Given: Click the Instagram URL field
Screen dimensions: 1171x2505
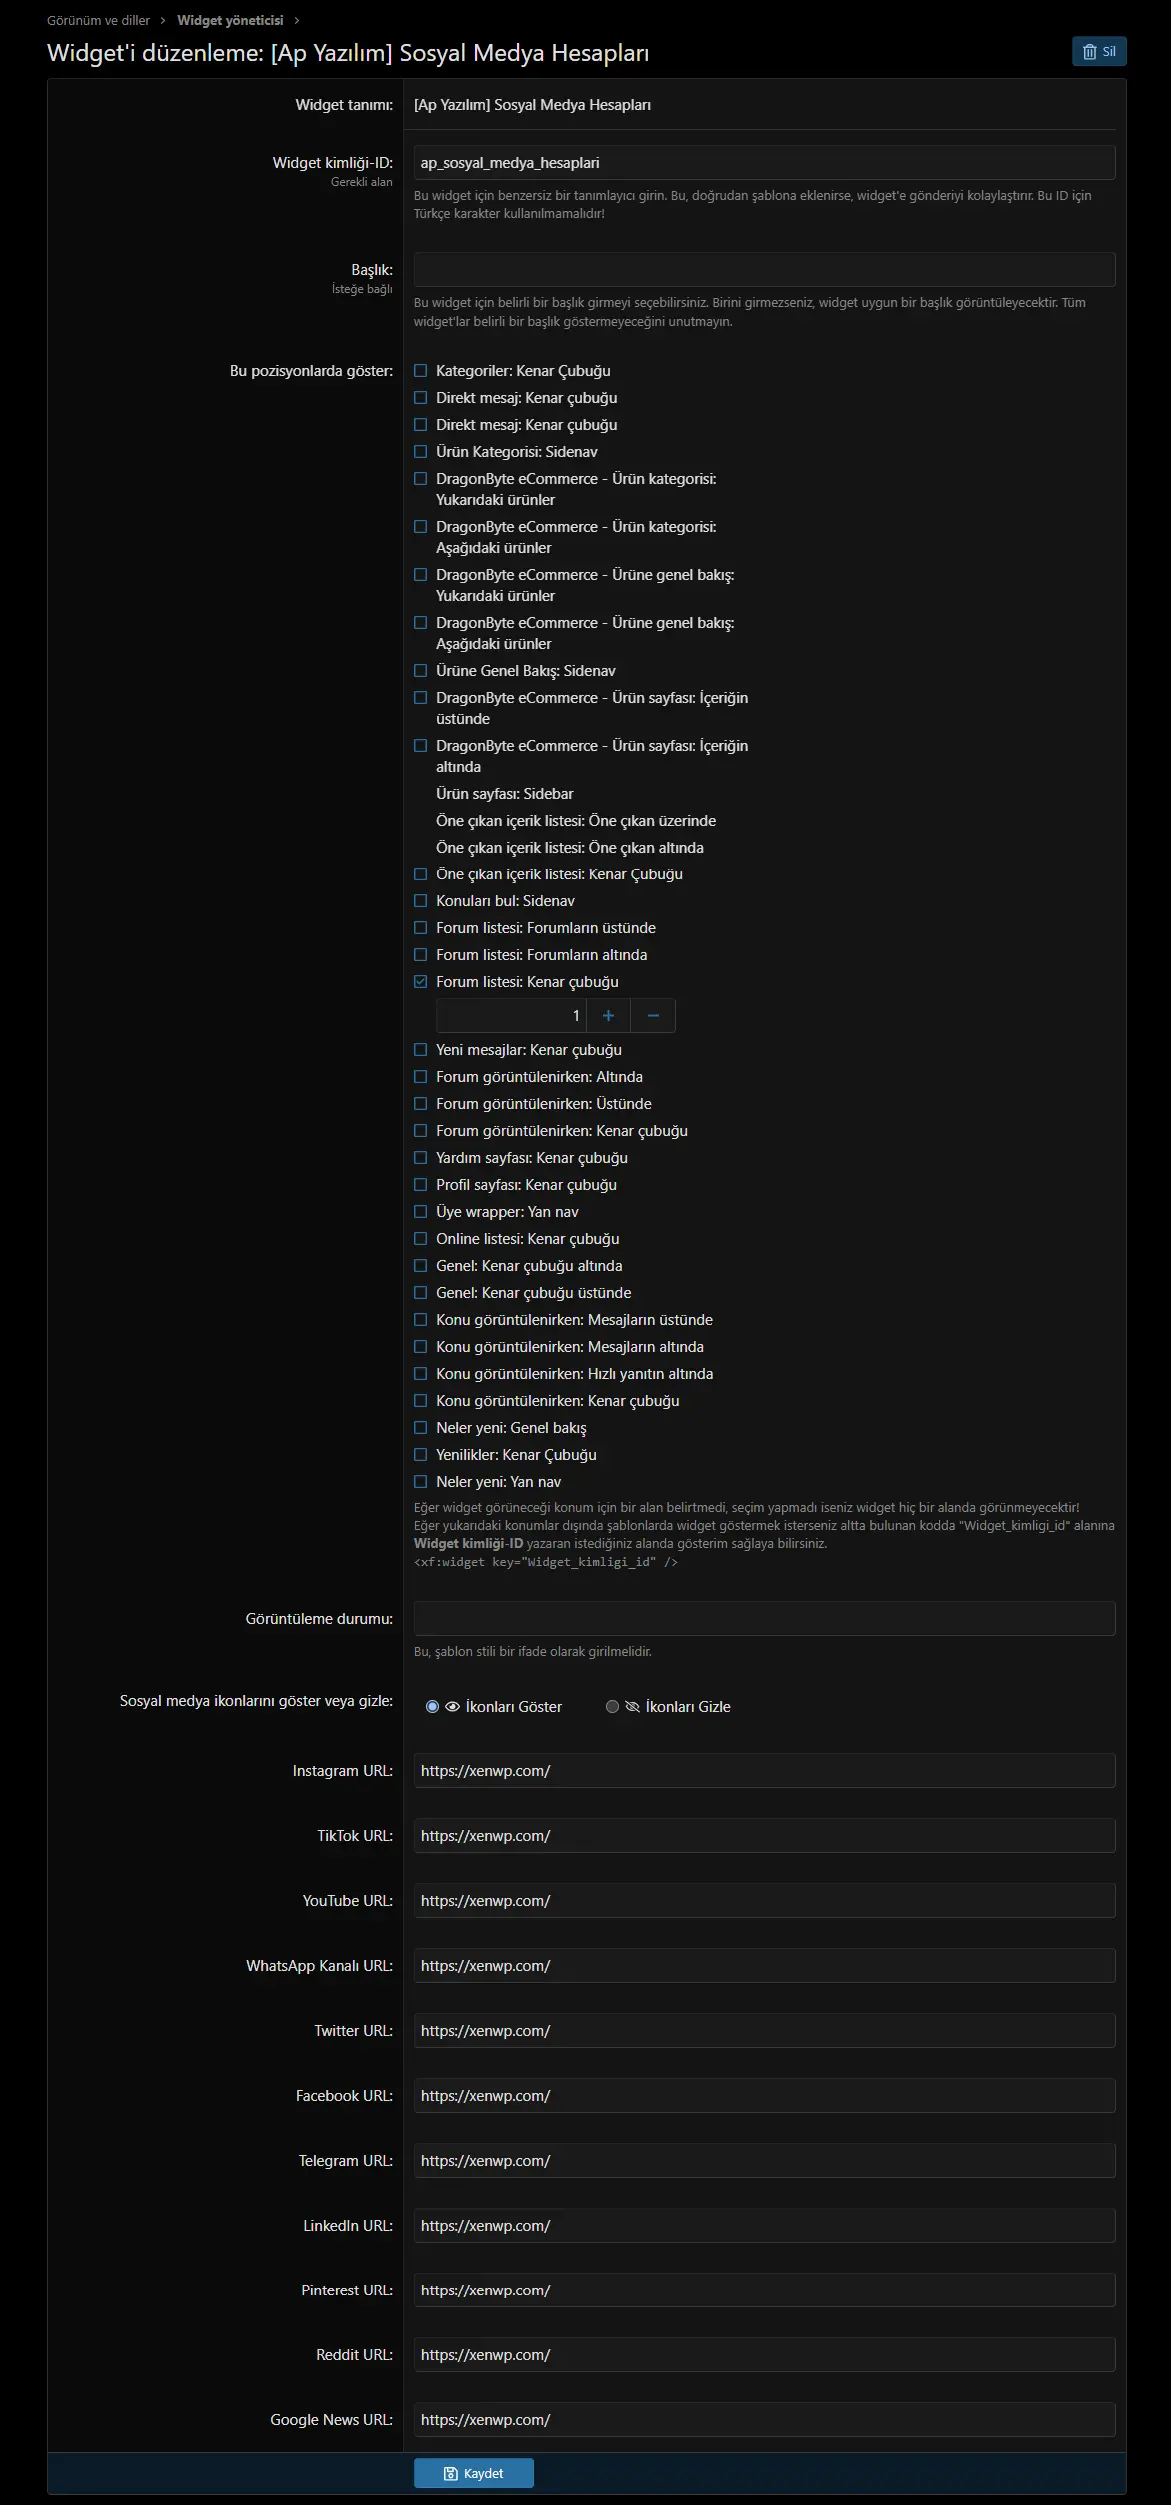Looking at the screenshot, I should [x=764, y=1771].
